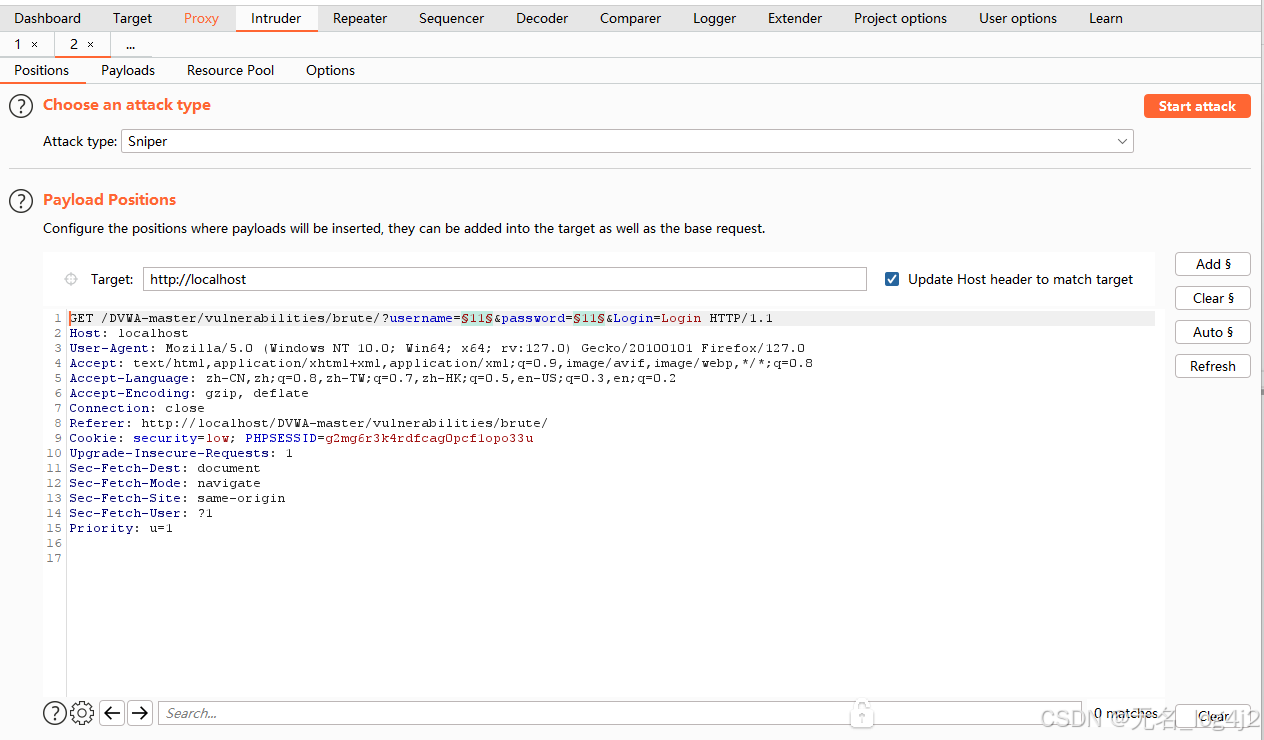Click the target crosshair icon beside Target

(71, 279)
